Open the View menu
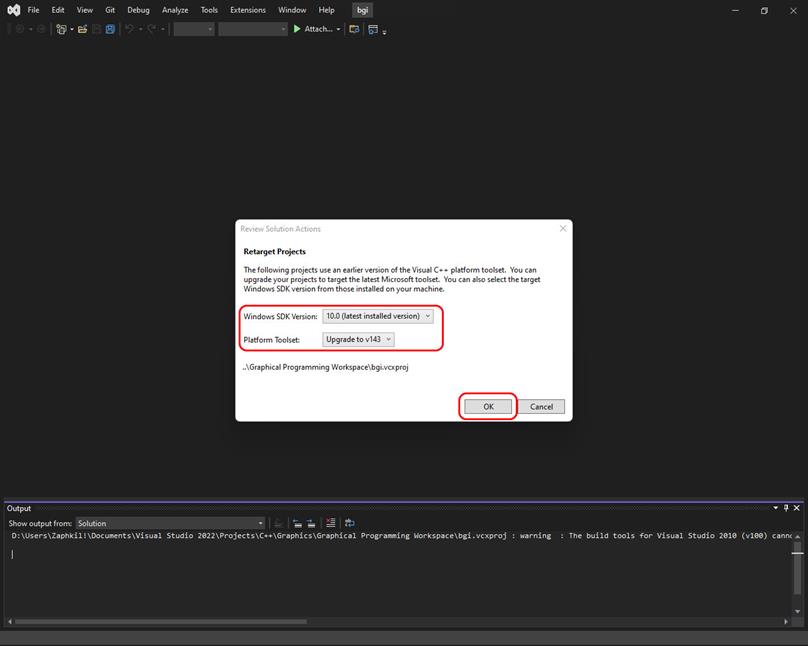 (x=85, y=10)
